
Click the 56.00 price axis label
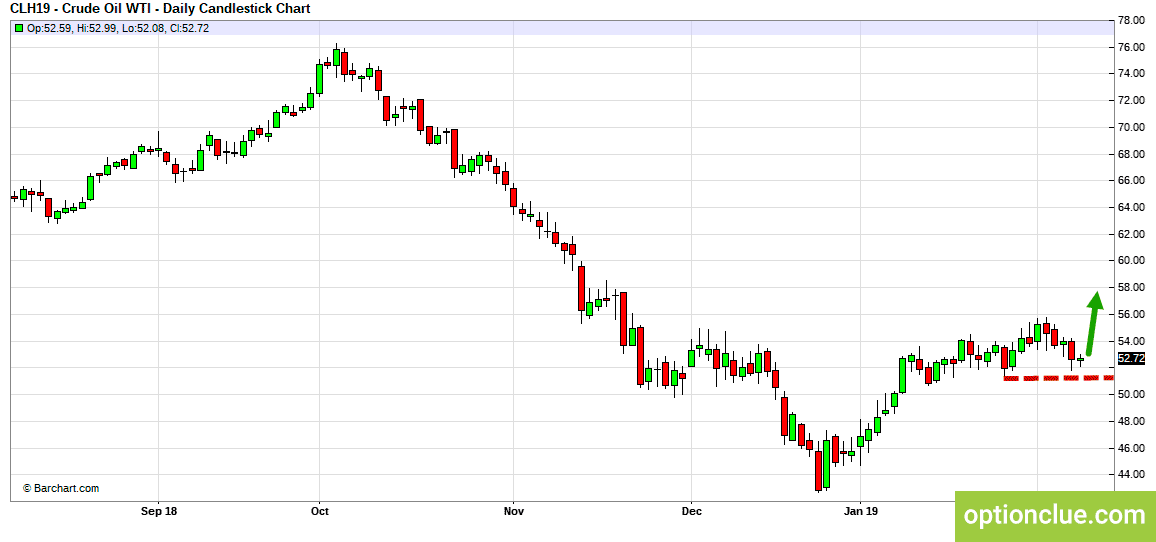click(1132, 314)
